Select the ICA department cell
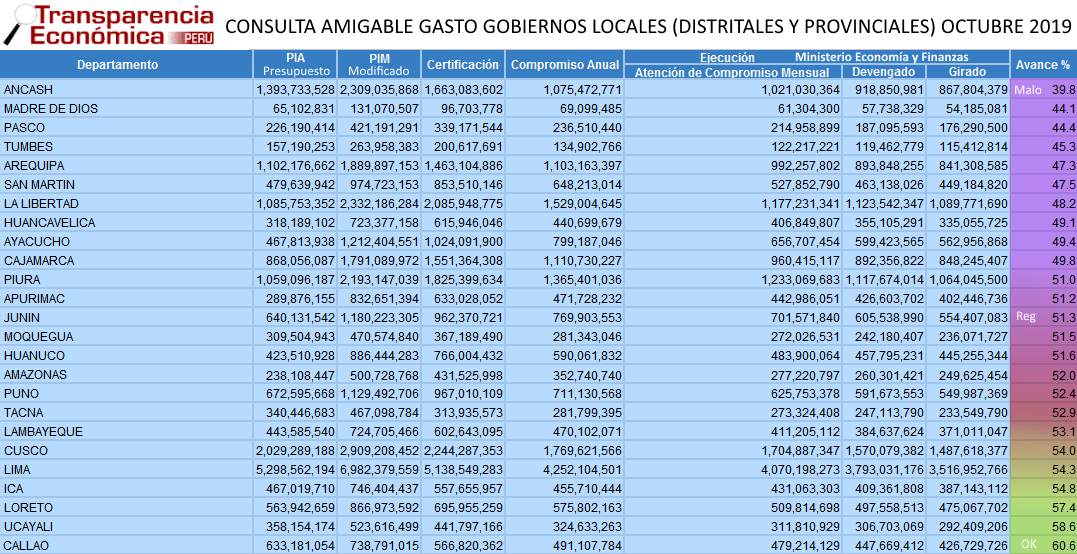1077x554 pixels. (x=126, y=489)
